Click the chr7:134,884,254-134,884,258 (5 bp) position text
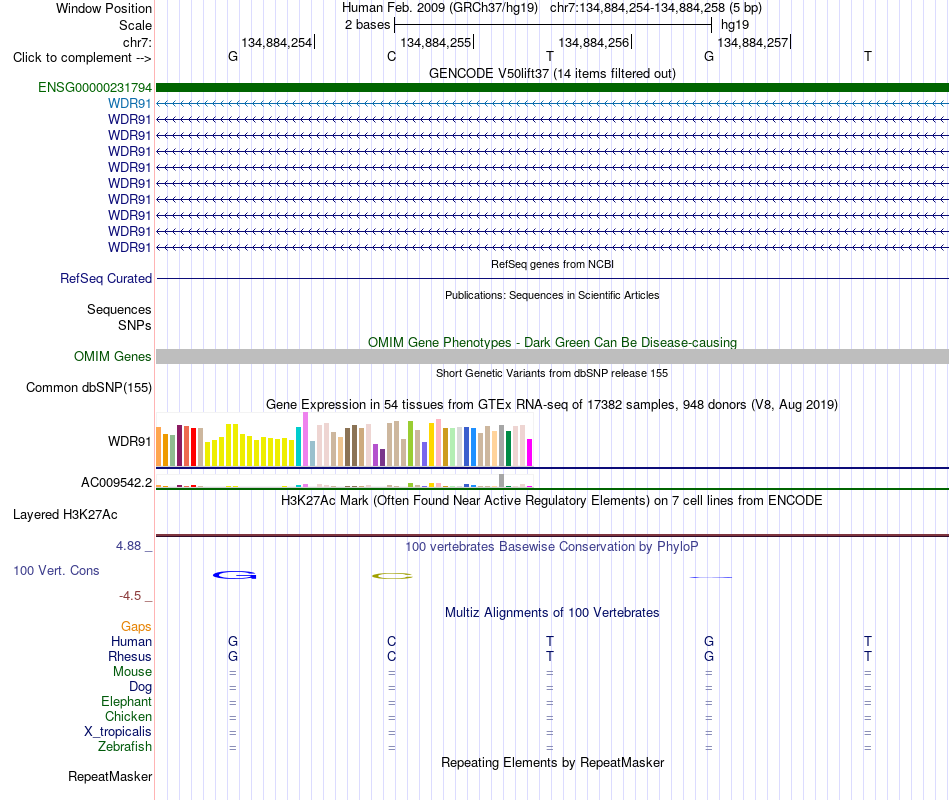This screenshot has height=800, width=950. point(656,8)
